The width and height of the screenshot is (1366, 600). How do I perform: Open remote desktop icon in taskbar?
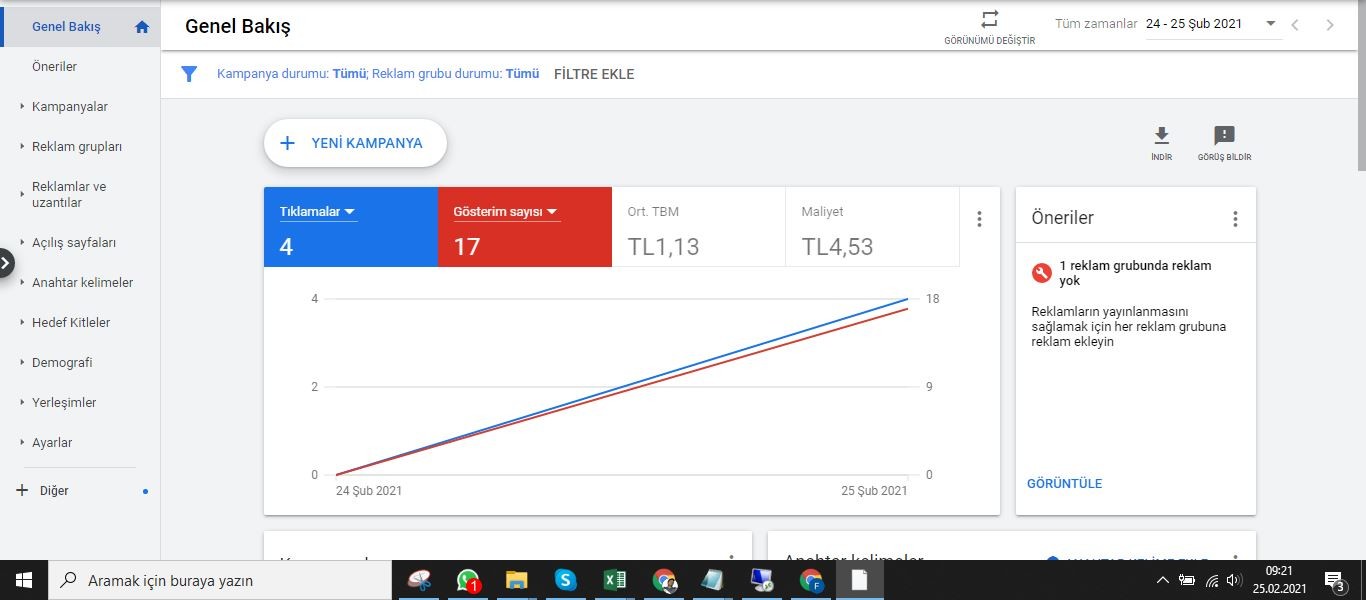coord(762,580)
